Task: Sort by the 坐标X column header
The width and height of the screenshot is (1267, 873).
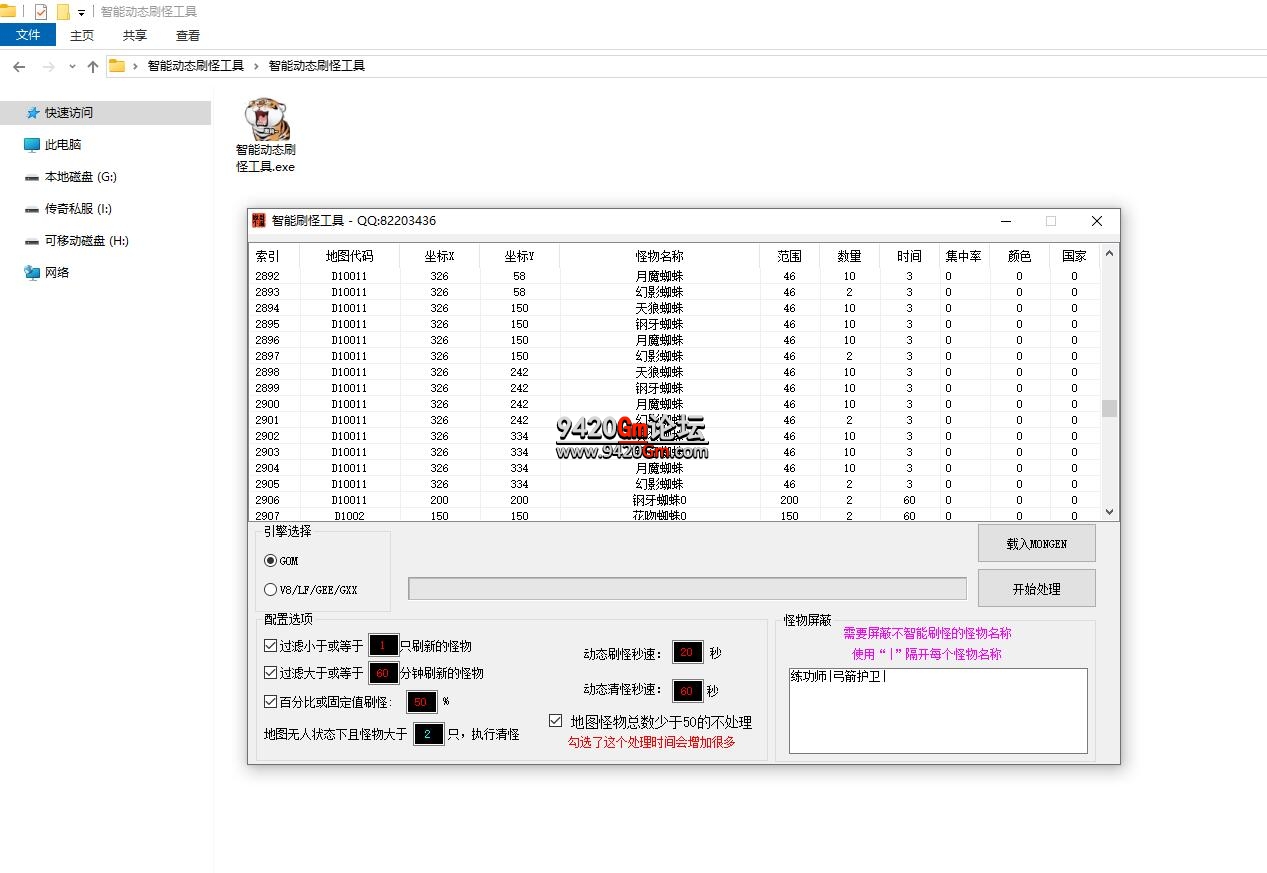Action: click(439, 257)
